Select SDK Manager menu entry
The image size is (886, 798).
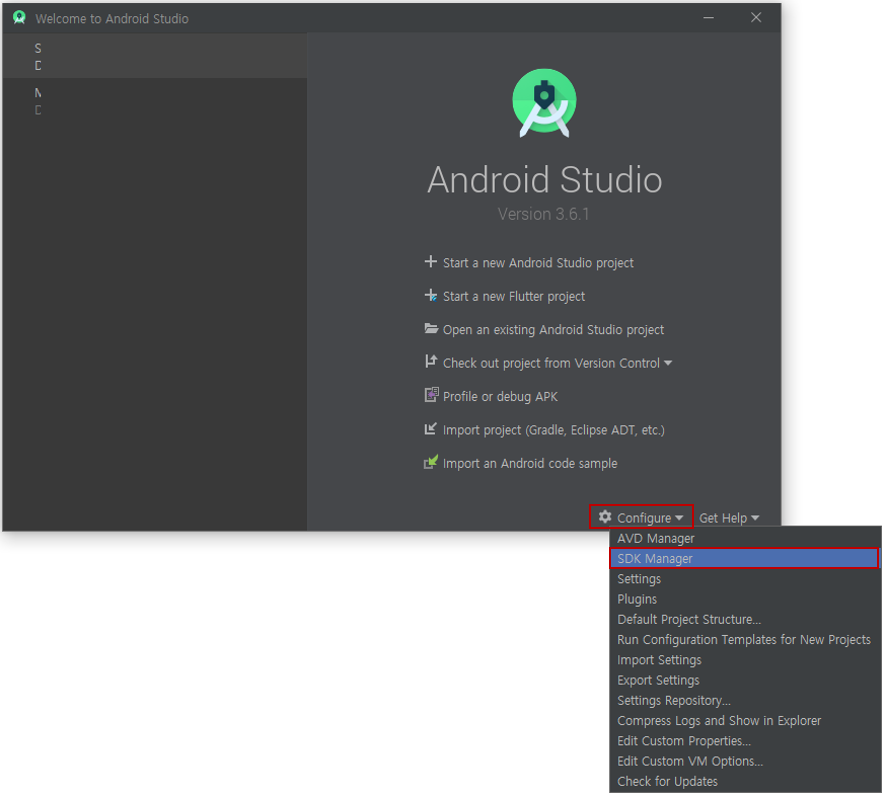(x=745, y=559)
